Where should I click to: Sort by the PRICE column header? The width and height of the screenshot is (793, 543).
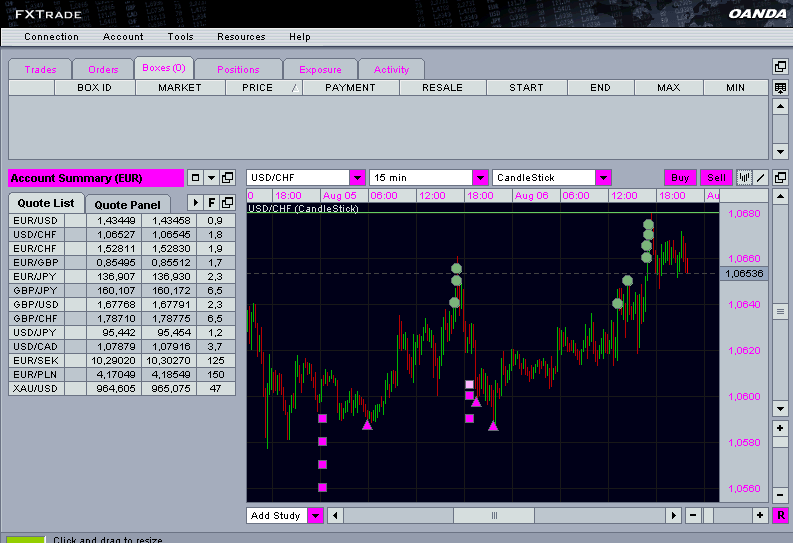(x=263, y=88)
